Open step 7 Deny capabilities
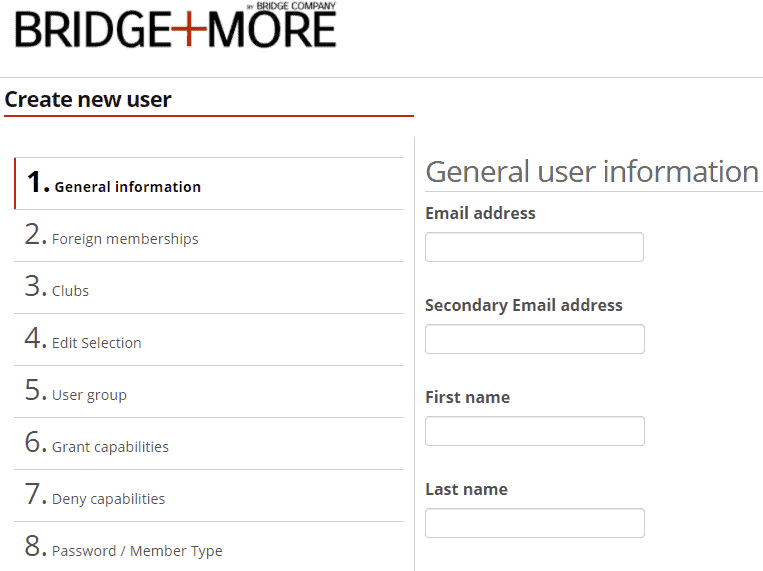This screenshot has width=763, height=571. click(x=108, y=499)
